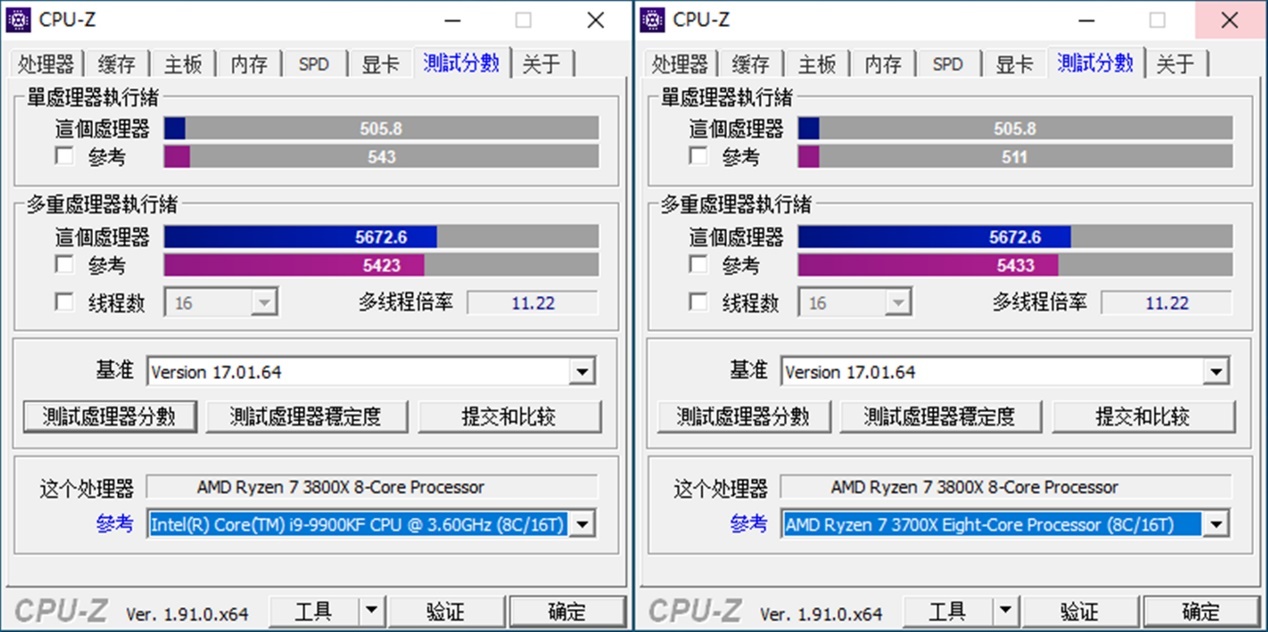Switch to the SPD tab in right window
This screenshot has height=632, width=1268.
948,63
